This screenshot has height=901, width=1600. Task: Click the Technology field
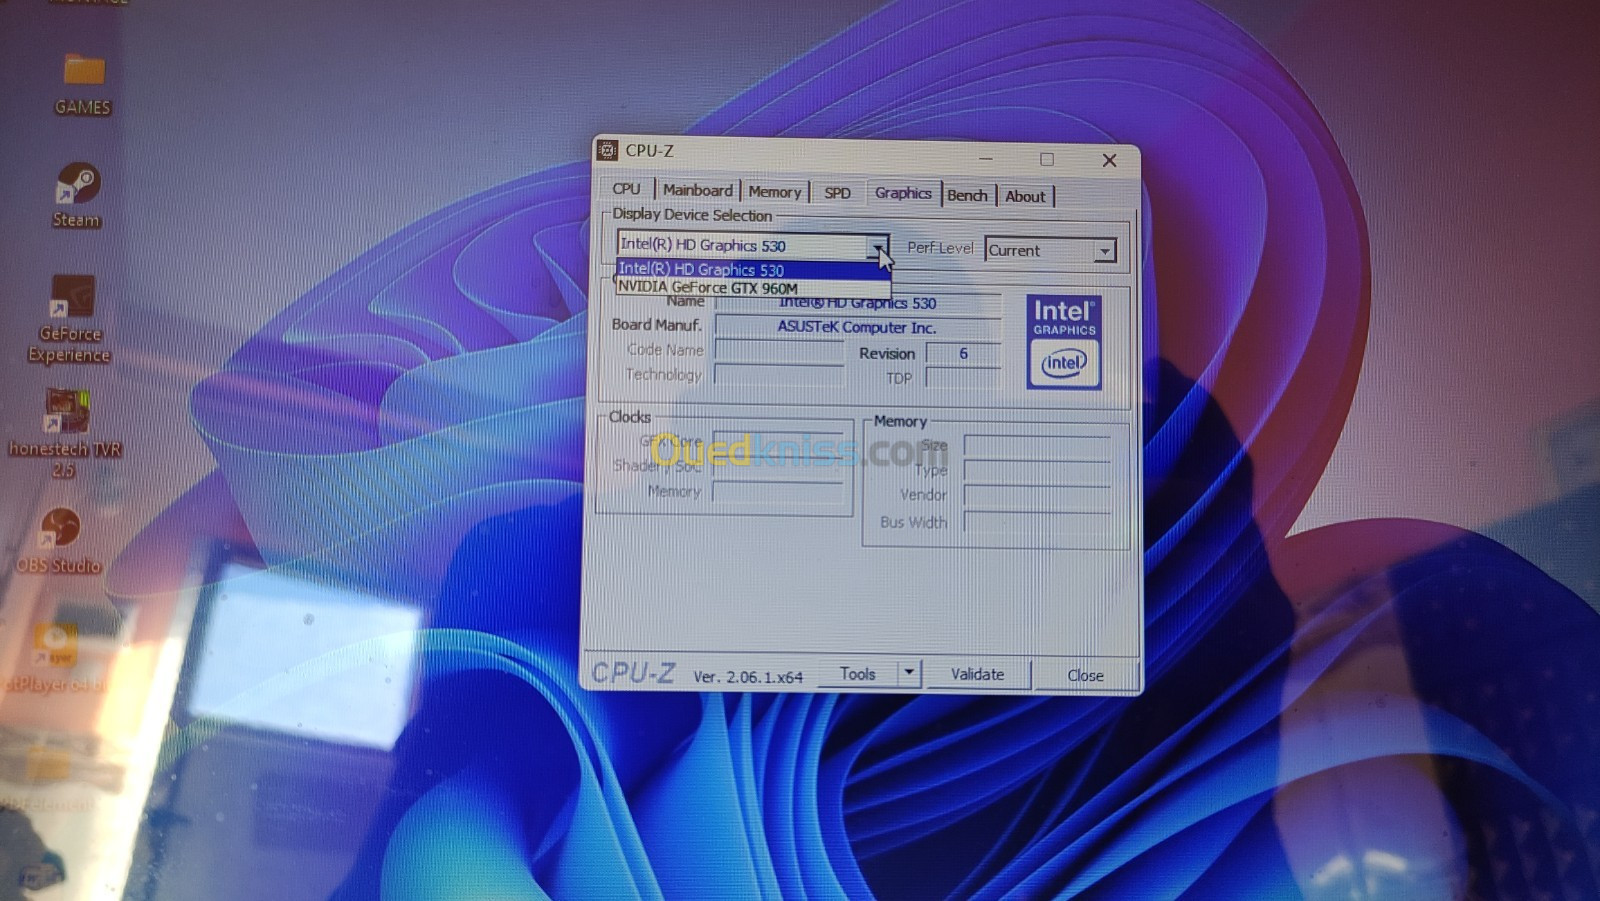click(x=779, y=375)
